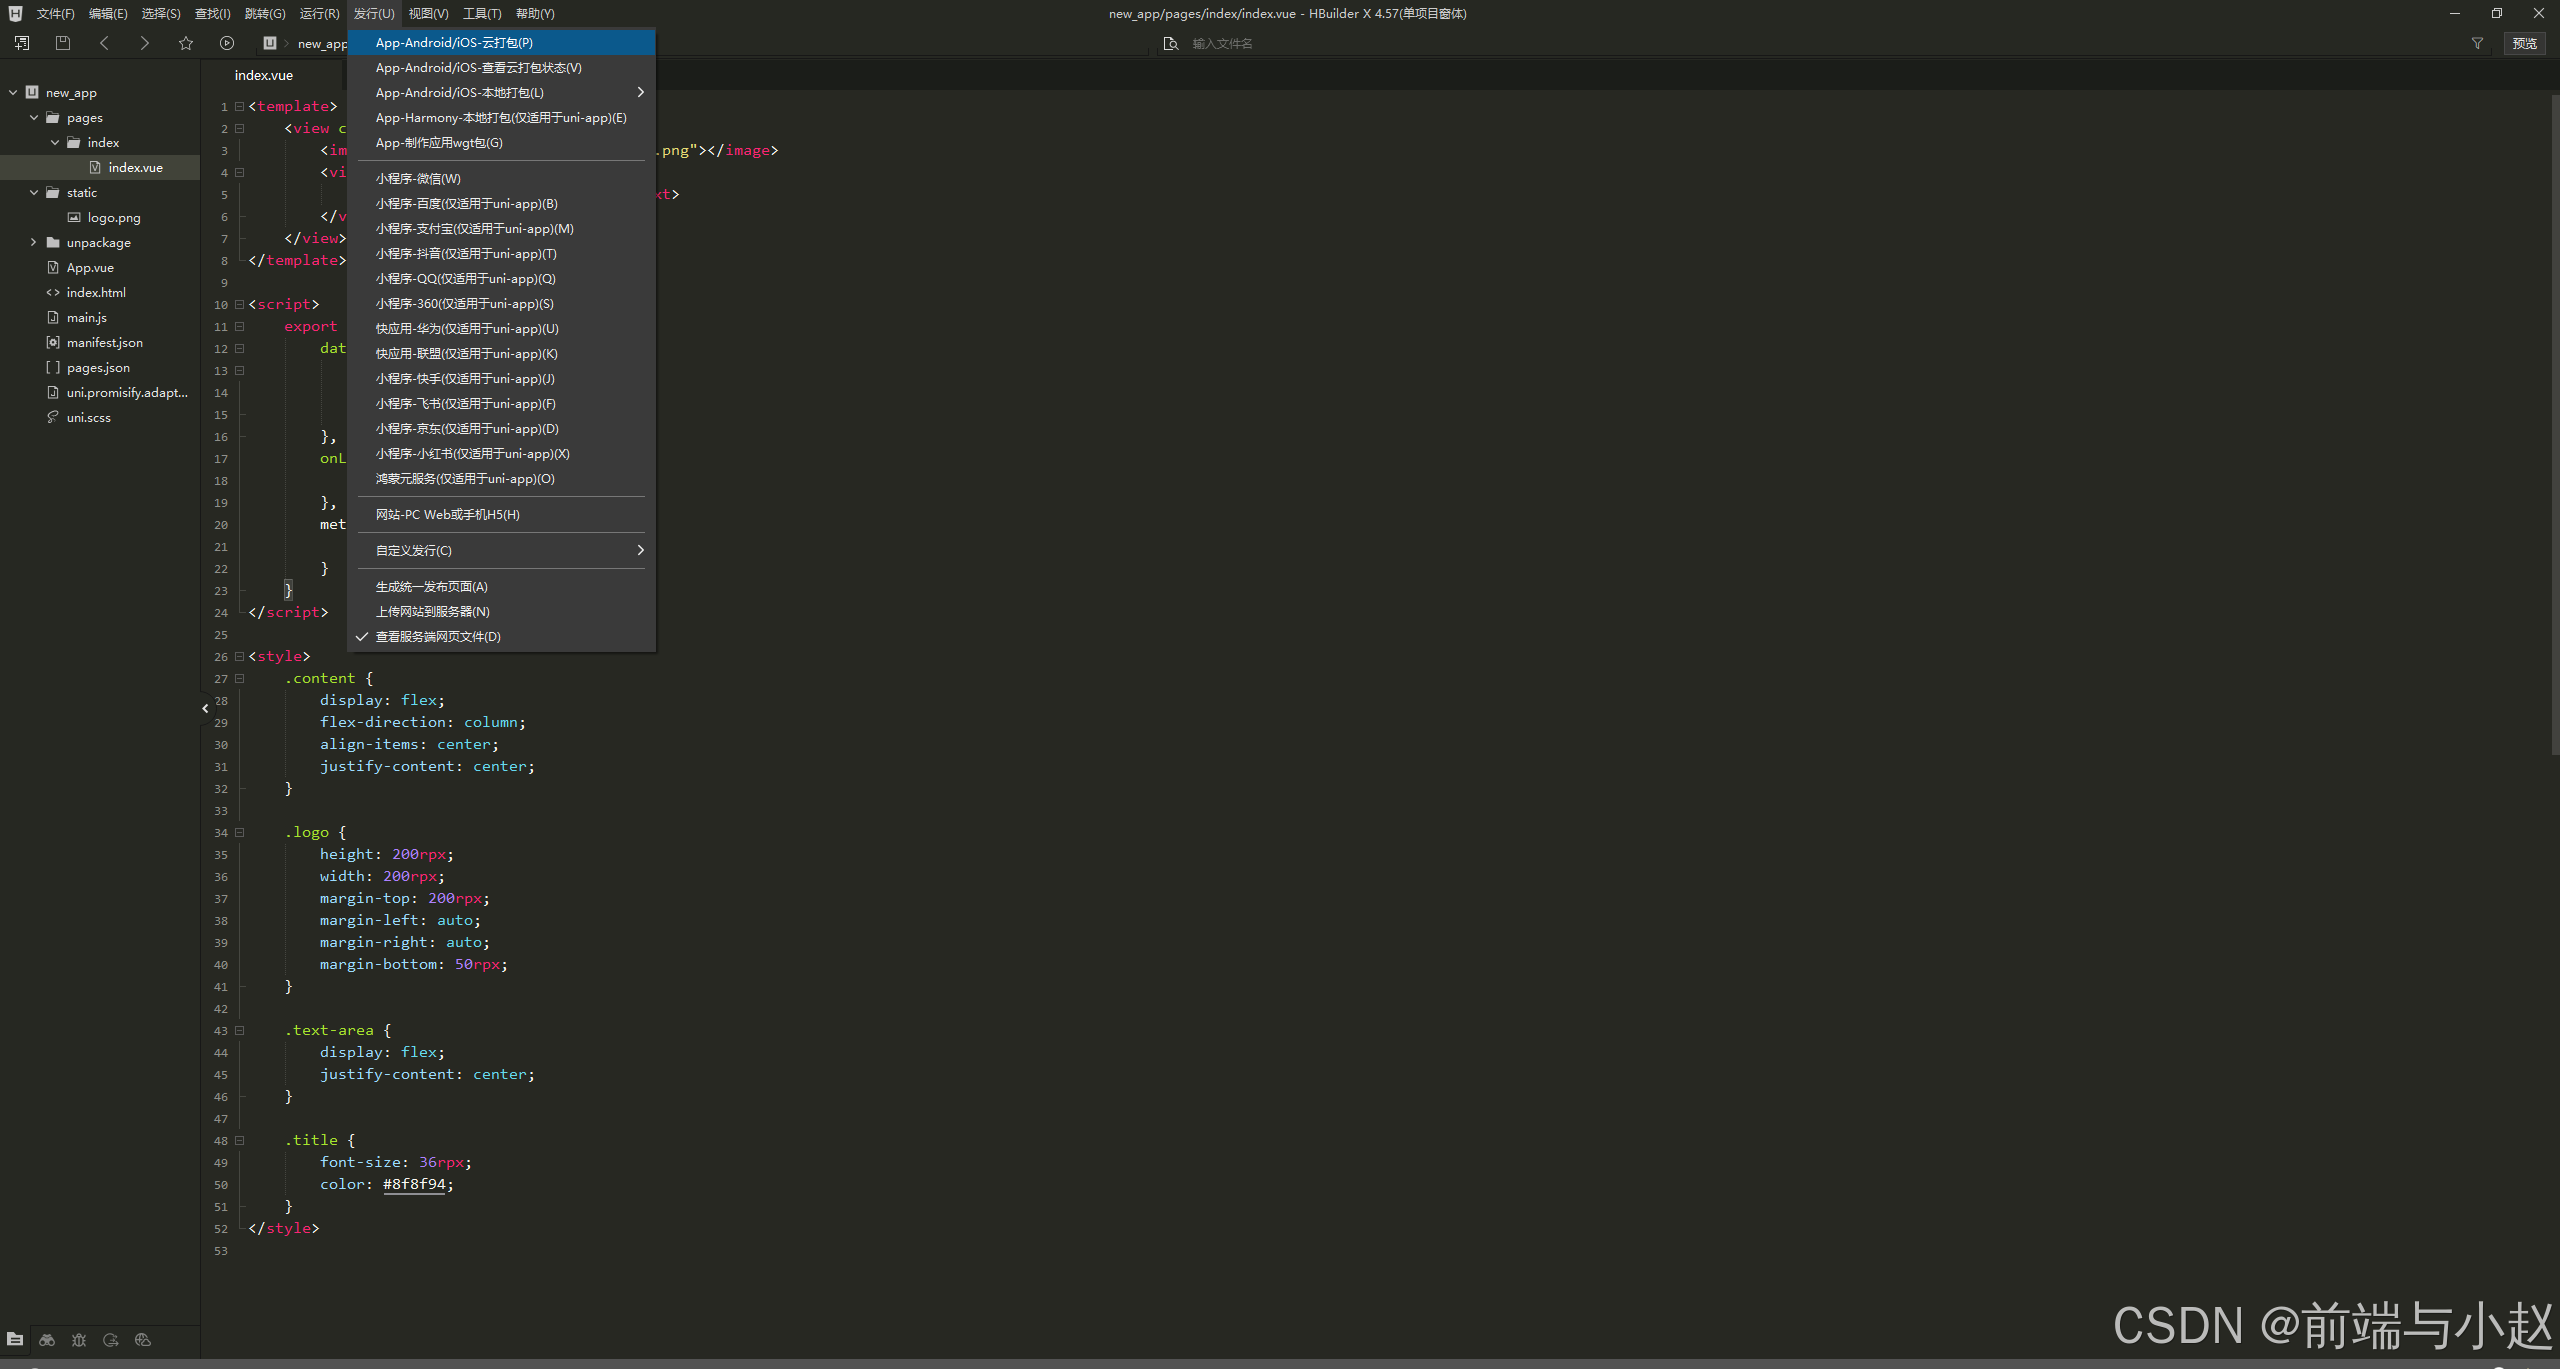The width and height of the screenshot is (2560, 1369).
Task: Click the 输入文件名 file search field
Action: [x=1222, y=44]
